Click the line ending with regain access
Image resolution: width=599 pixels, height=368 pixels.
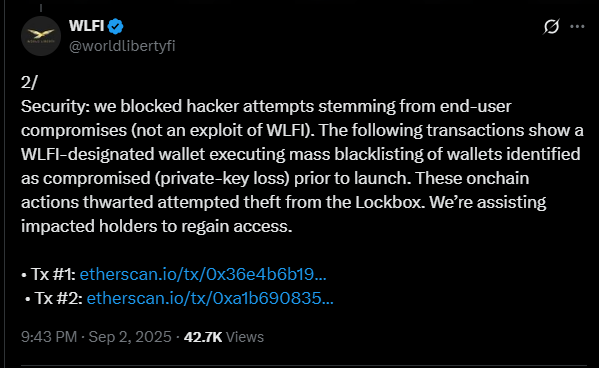[x=157, y=226]
